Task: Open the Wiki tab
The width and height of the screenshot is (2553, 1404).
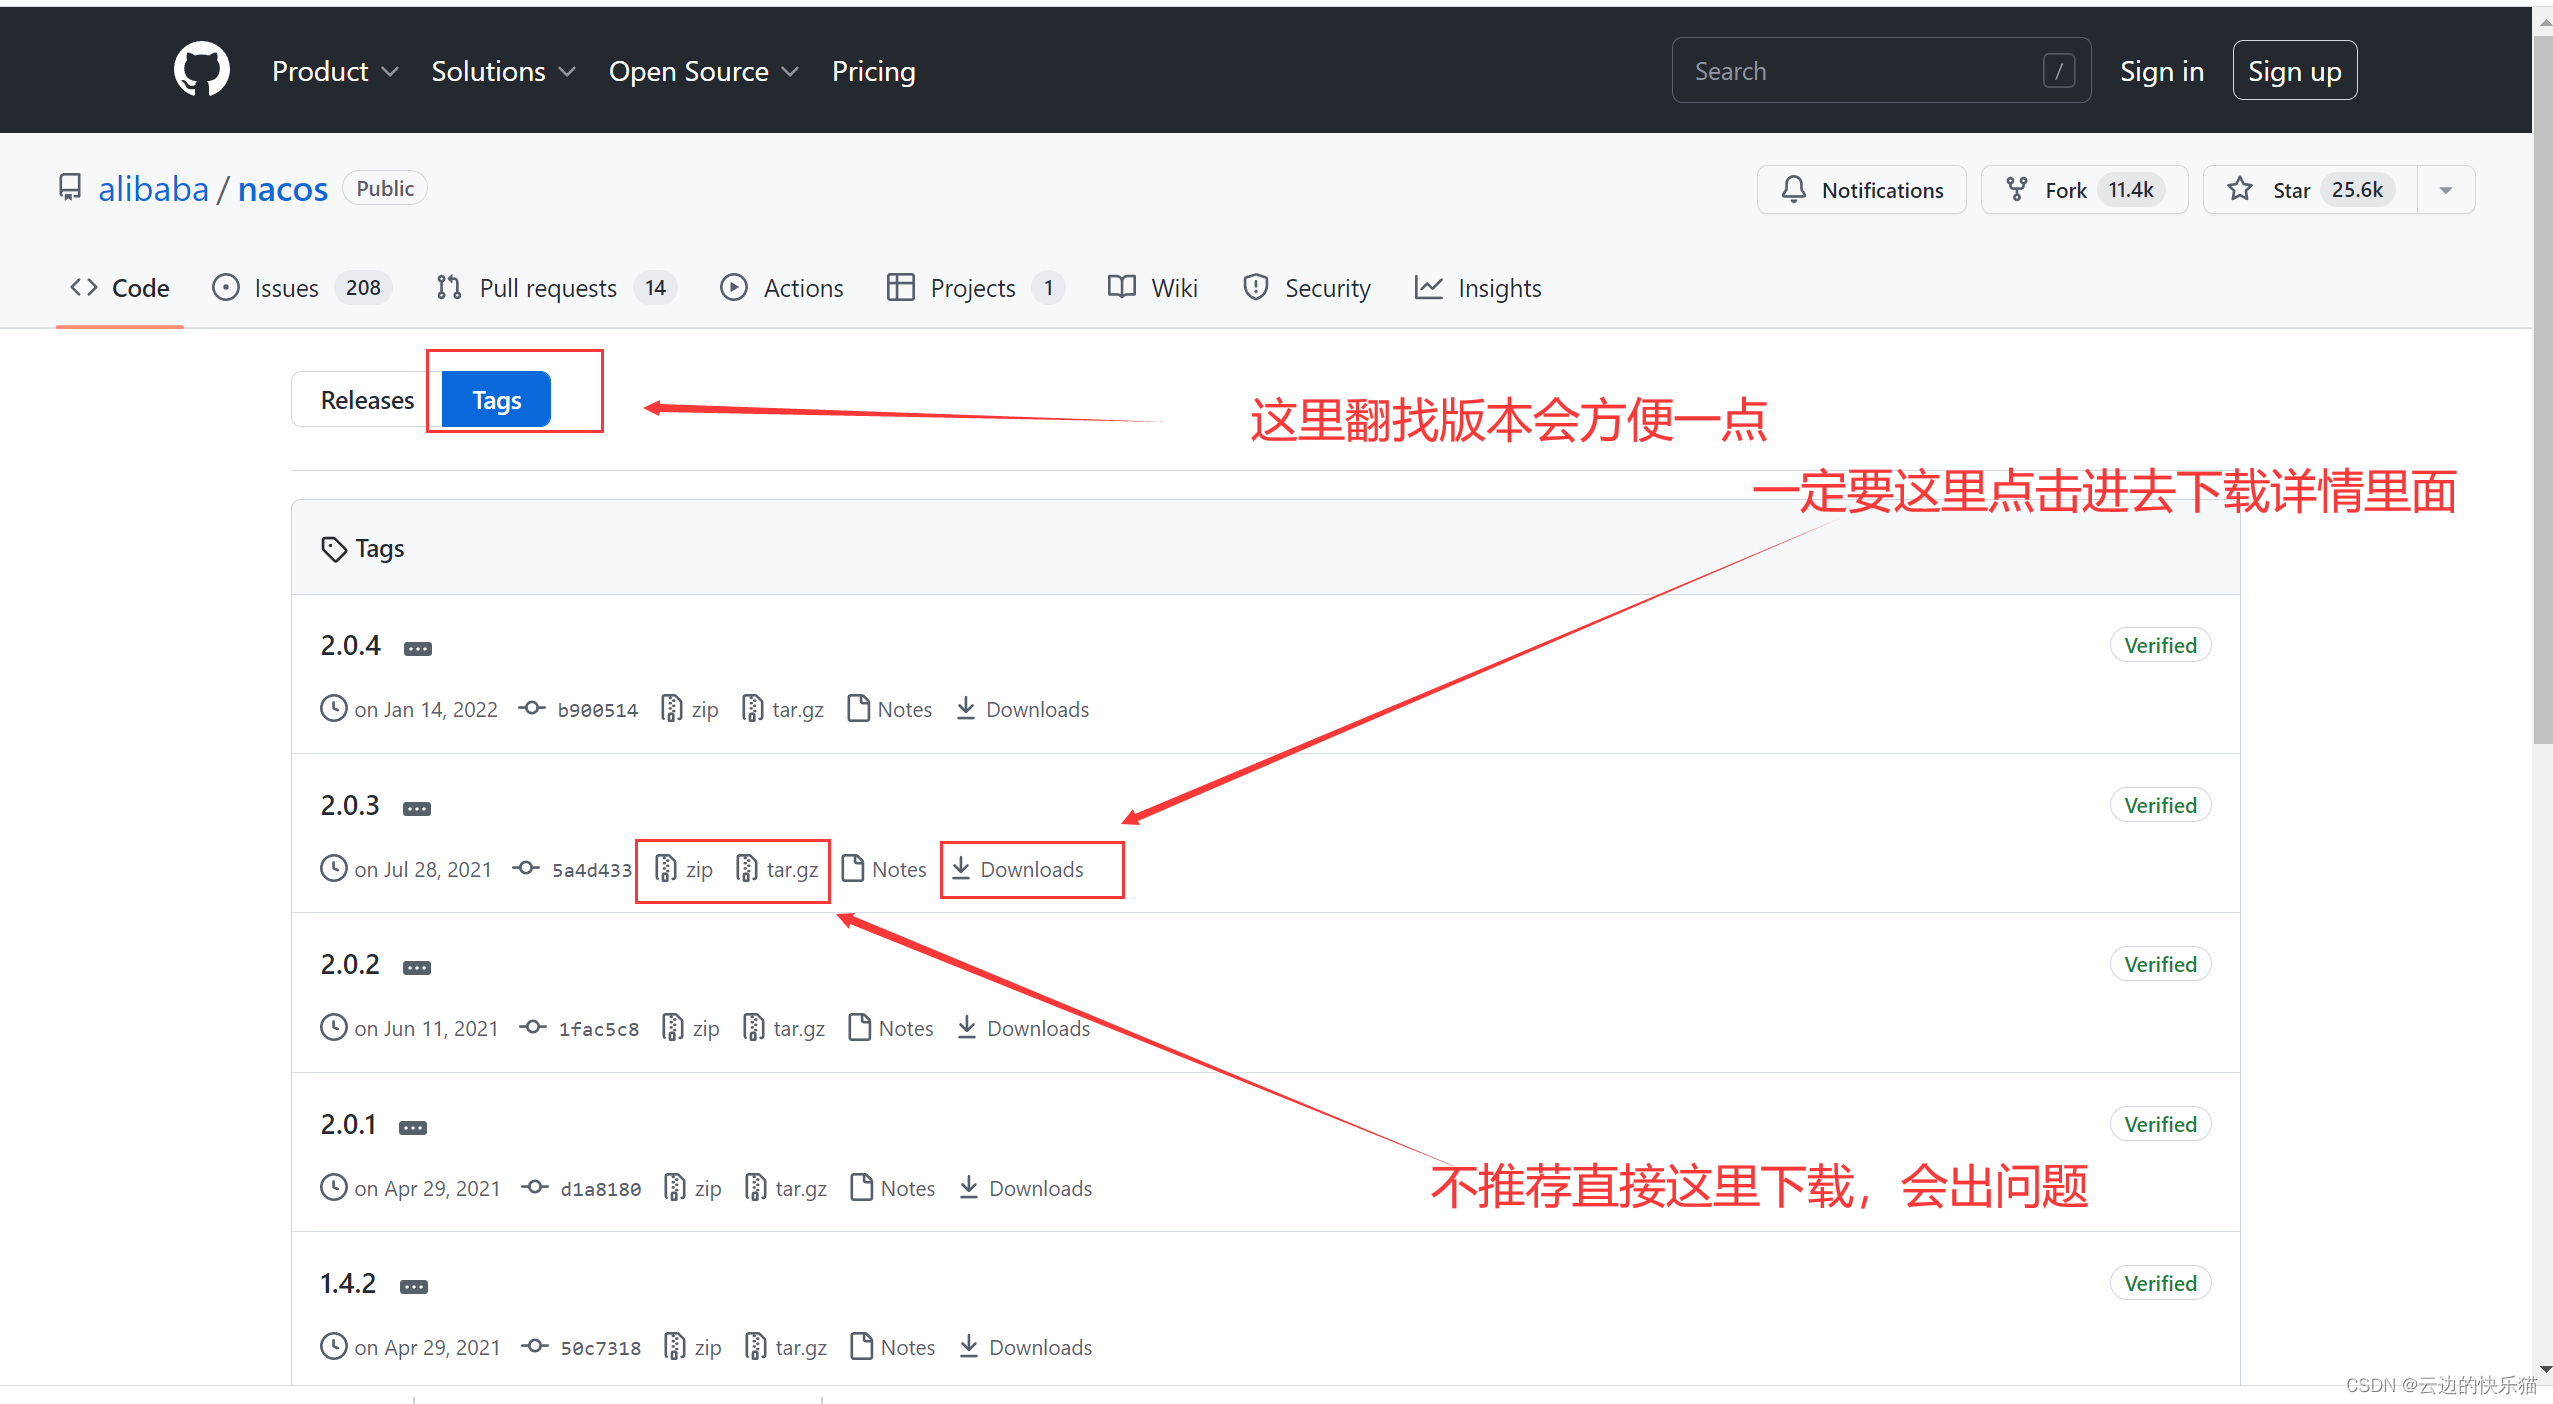Action: point(1153,288)
